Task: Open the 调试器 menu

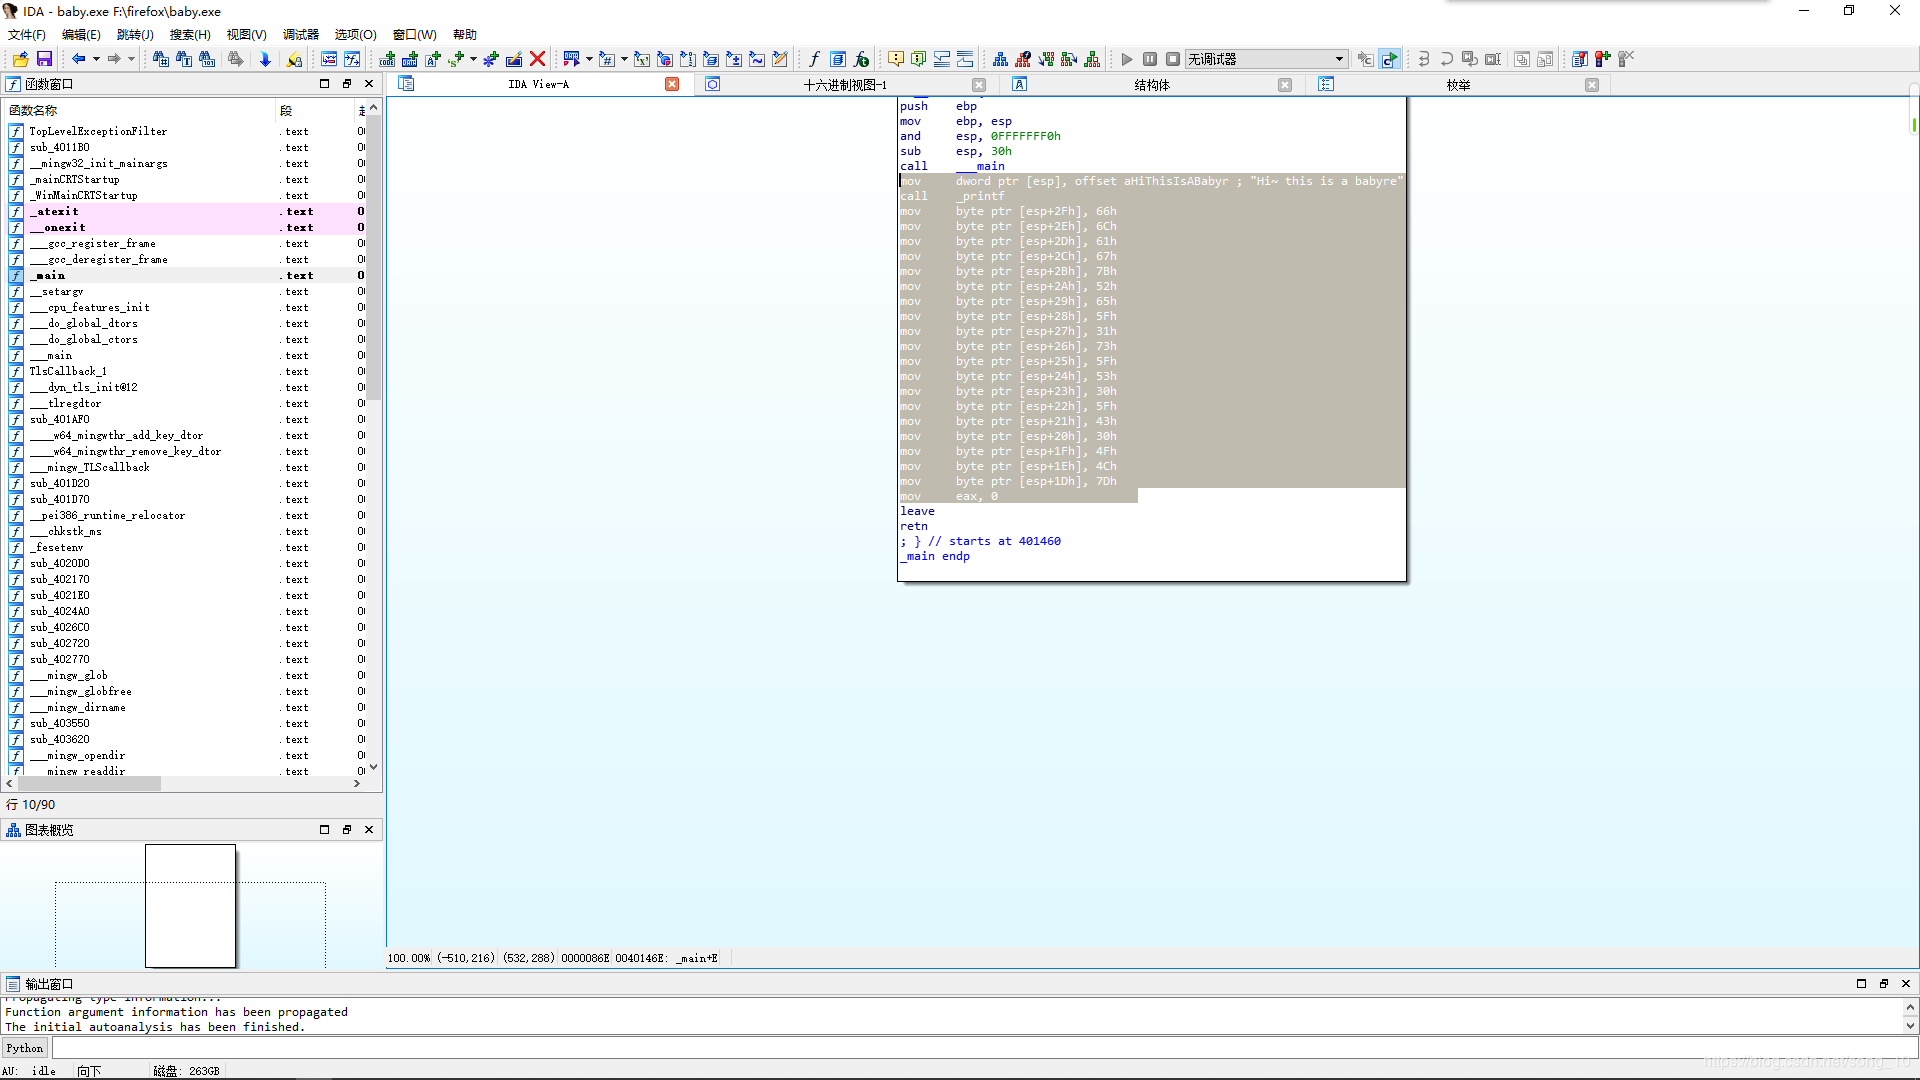Action: [x=300, y=35]
